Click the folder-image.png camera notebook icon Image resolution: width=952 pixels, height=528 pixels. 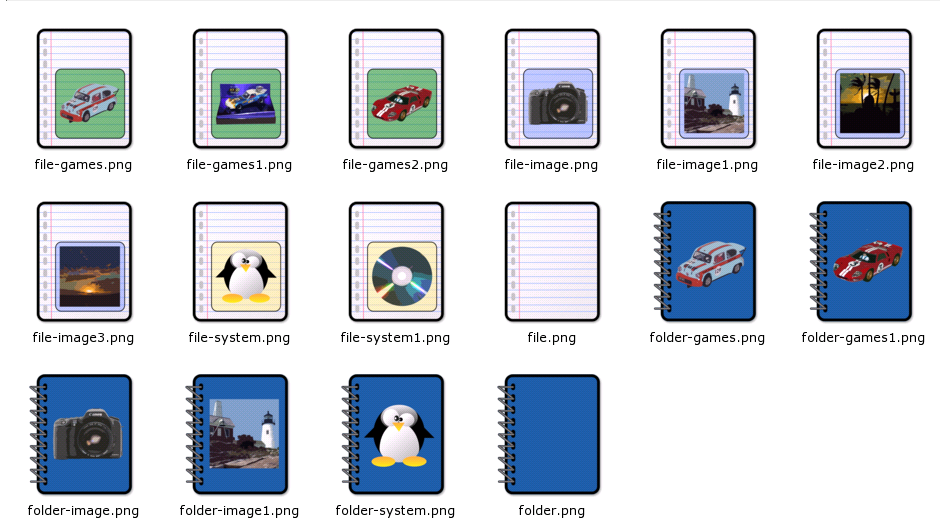(x=80, y=435)
